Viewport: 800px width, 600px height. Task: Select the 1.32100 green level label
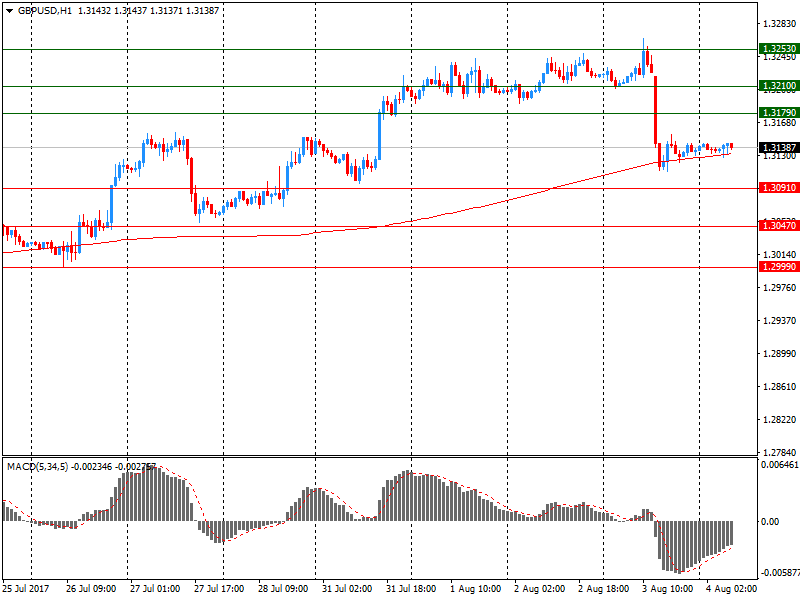[778, 86]
